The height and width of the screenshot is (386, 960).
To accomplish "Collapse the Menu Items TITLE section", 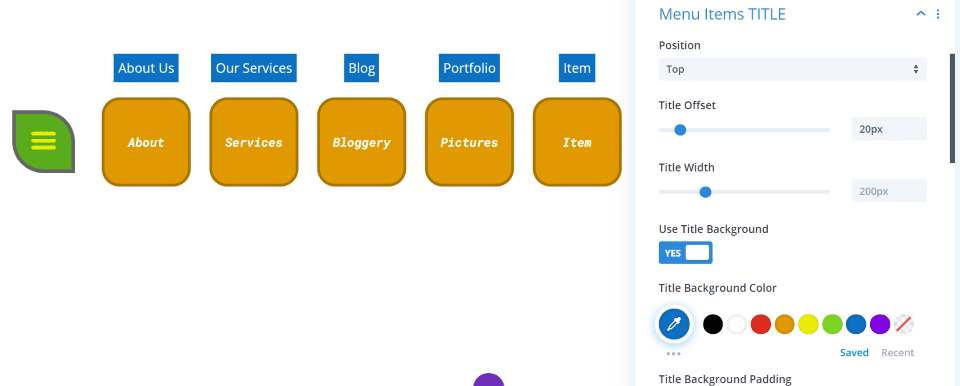I will tap(920, 14).
